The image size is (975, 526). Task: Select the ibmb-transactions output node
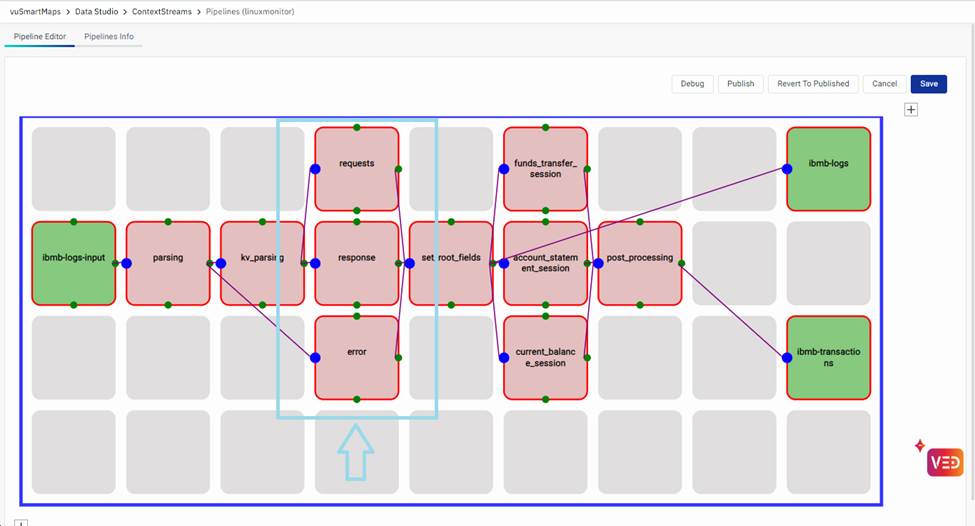(x=828, y=357)
